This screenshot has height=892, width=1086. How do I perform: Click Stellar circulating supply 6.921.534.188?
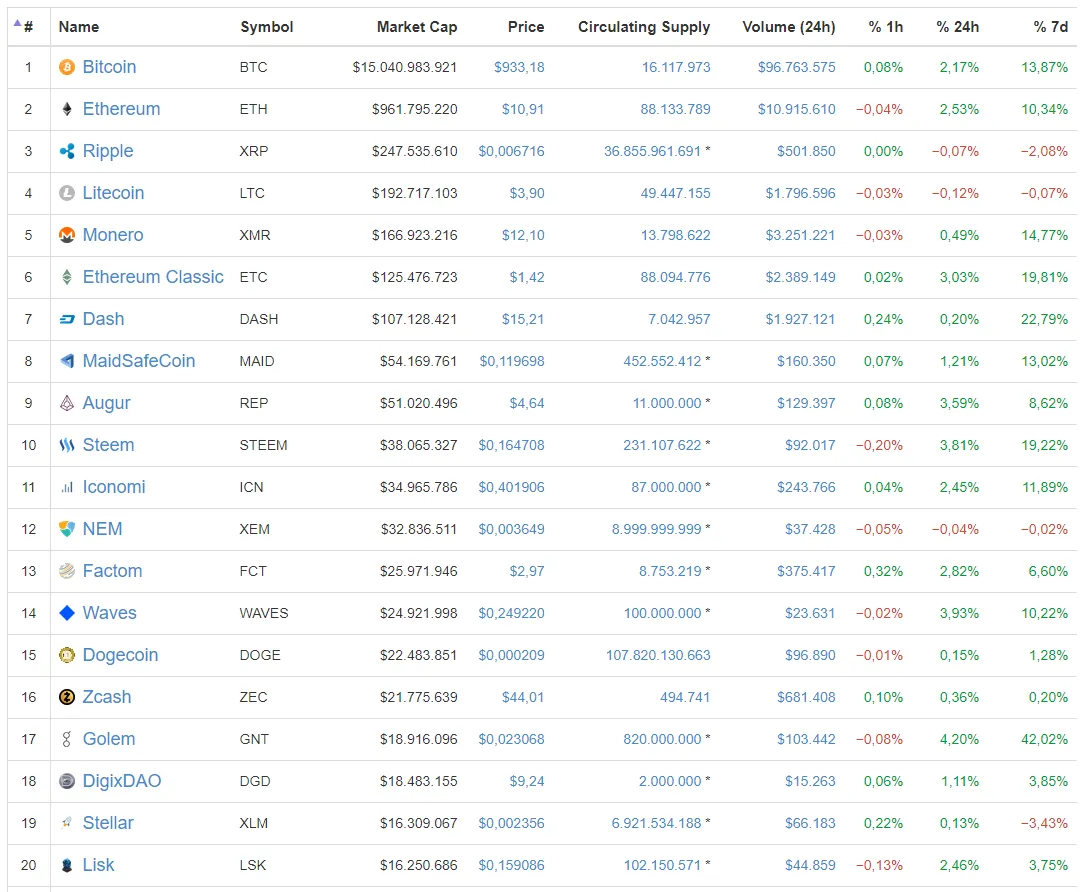point(657,823)
